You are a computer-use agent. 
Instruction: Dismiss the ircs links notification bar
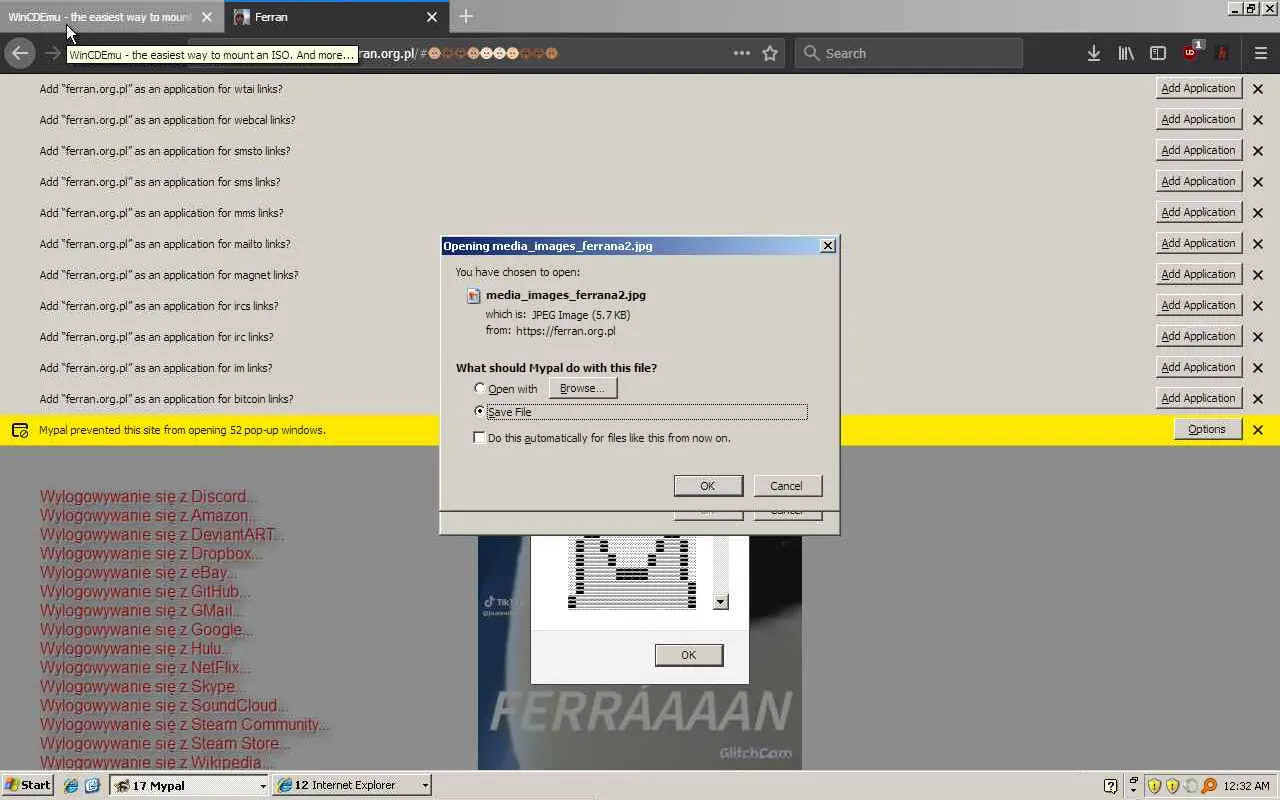click(x=1258, y=306)
